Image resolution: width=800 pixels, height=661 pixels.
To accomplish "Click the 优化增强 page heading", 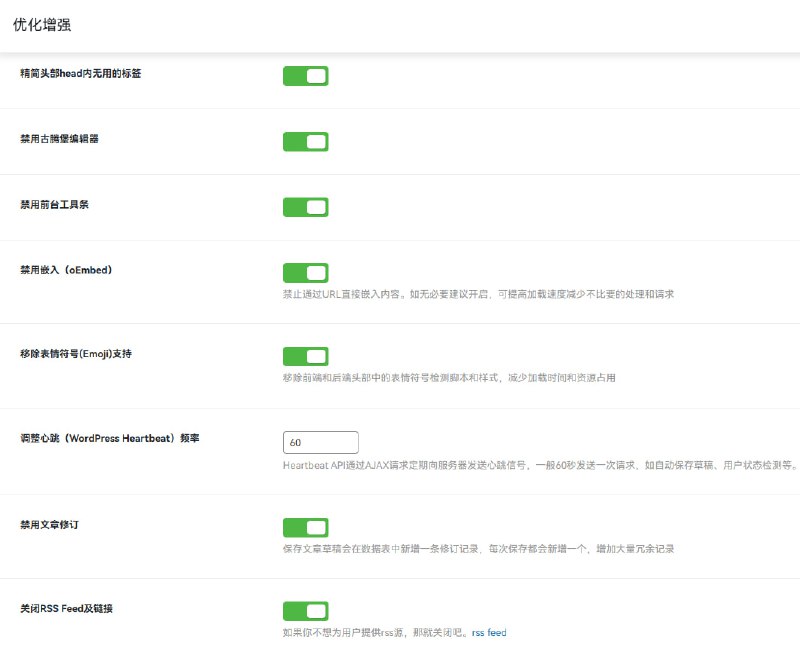I will [x=42, y=25].
